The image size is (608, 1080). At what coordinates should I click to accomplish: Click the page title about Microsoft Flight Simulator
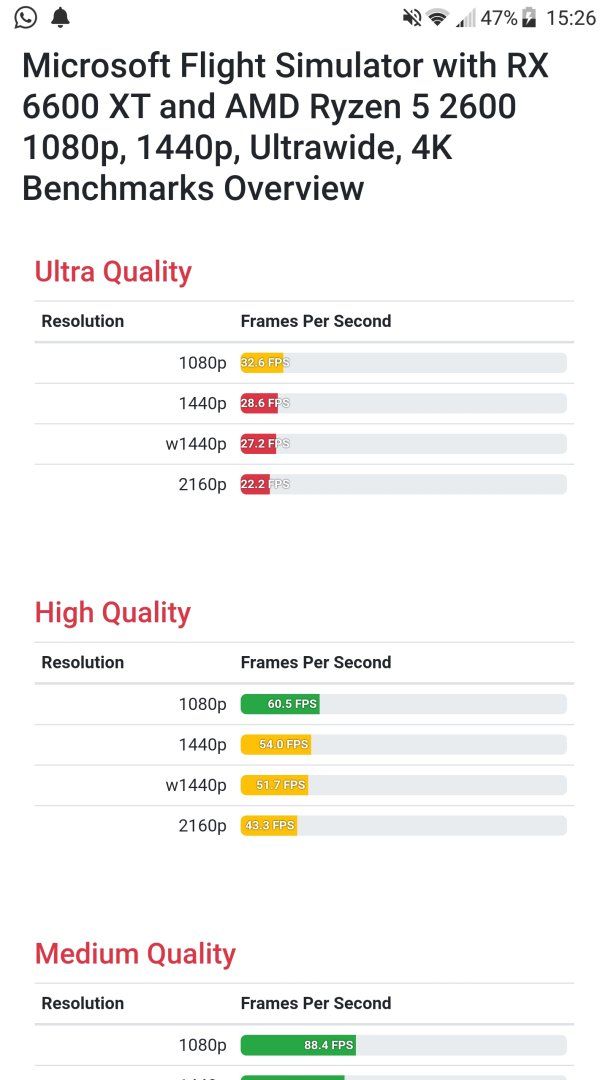[286, 127]
